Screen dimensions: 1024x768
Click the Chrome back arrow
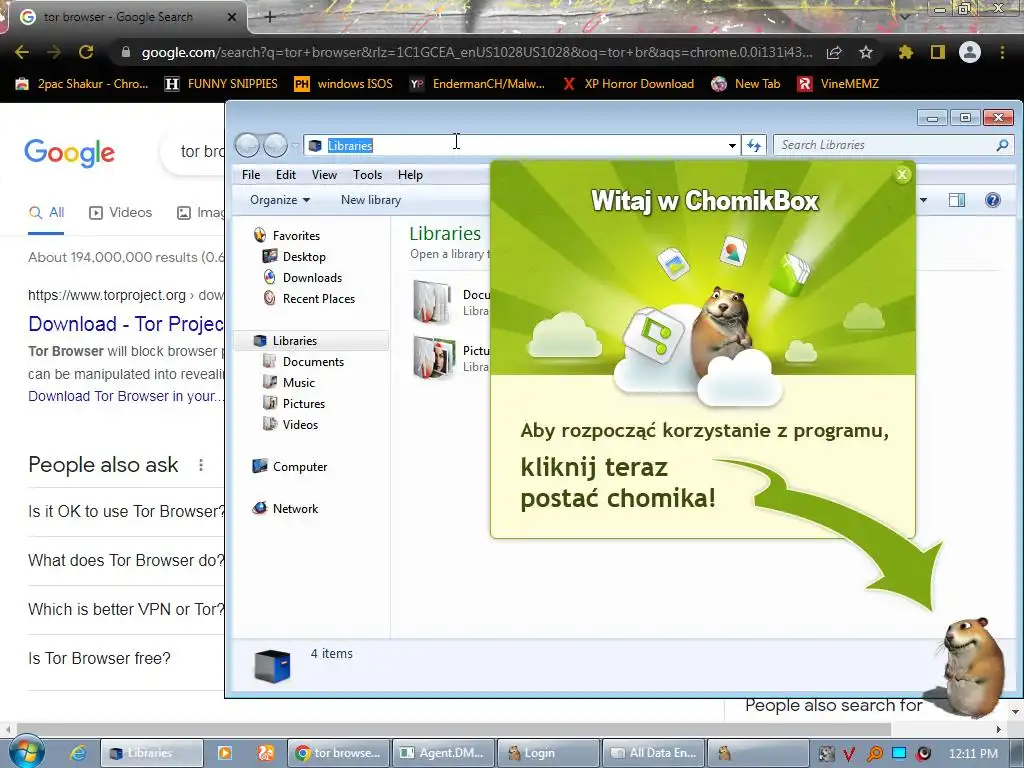(x=22, y=52)
